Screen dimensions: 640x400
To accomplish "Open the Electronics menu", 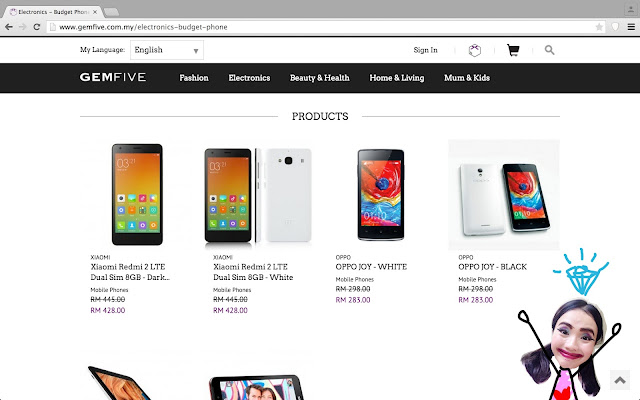I will (x=249, y=78).
